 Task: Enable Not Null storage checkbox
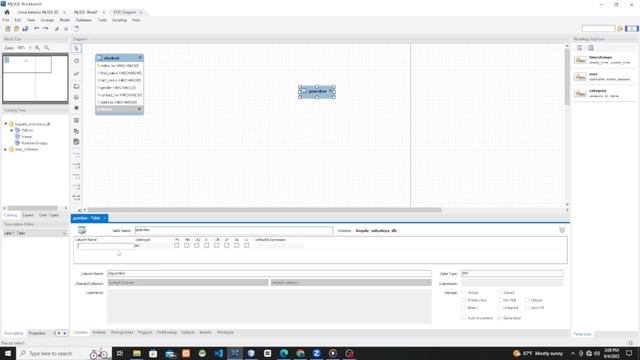[500, 300]
